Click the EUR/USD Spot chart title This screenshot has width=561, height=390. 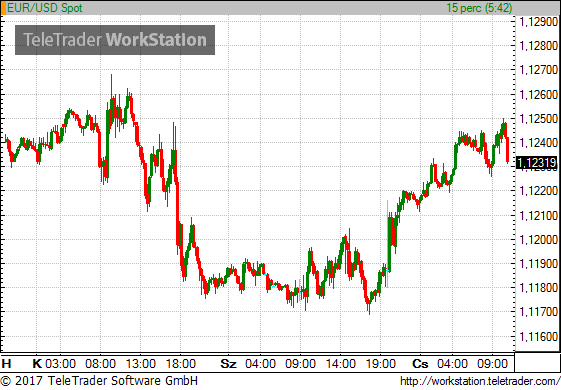pyautogui.click(x=45, y=8)
